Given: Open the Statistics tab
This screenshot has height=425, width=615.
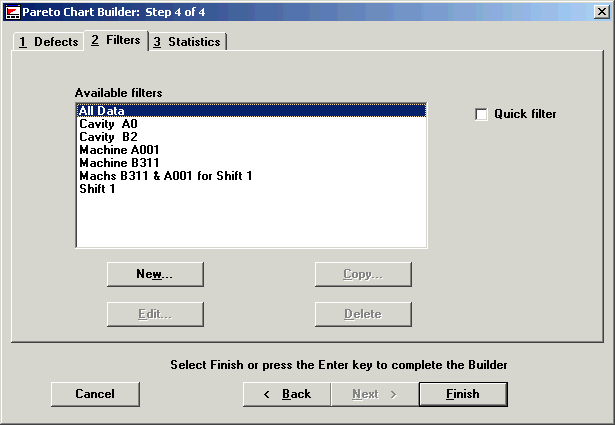Looking at the screenshot, I should tap(187, 42).
